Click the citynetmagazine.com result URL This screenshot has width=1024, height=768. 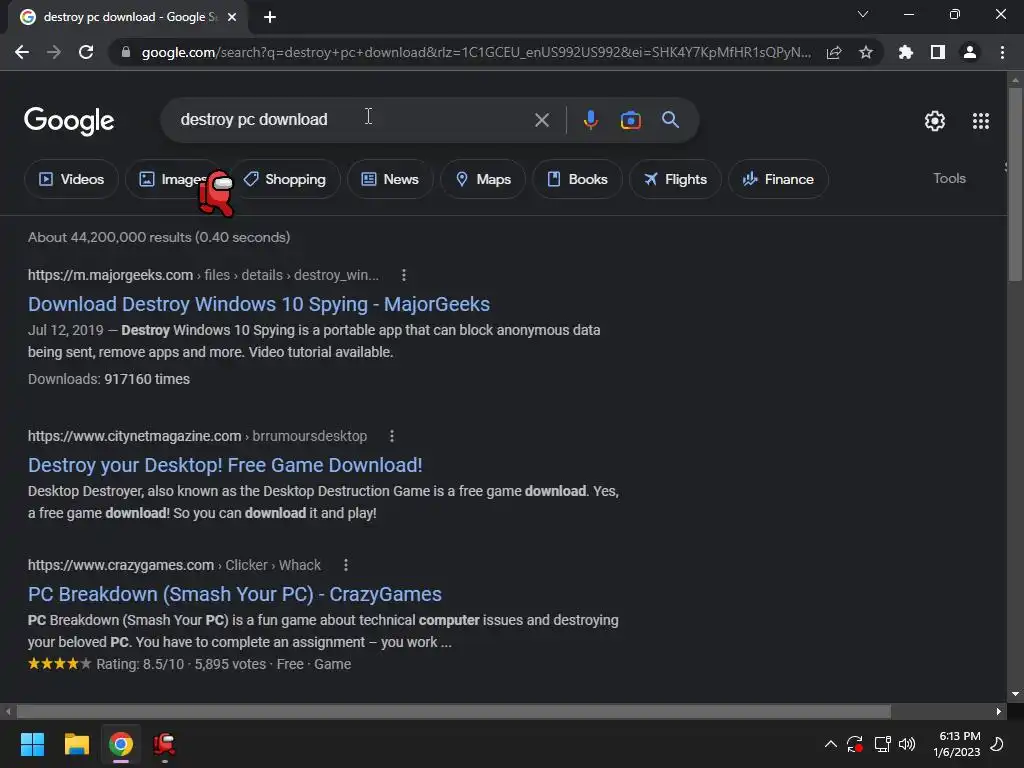click(x=197, y=436)
